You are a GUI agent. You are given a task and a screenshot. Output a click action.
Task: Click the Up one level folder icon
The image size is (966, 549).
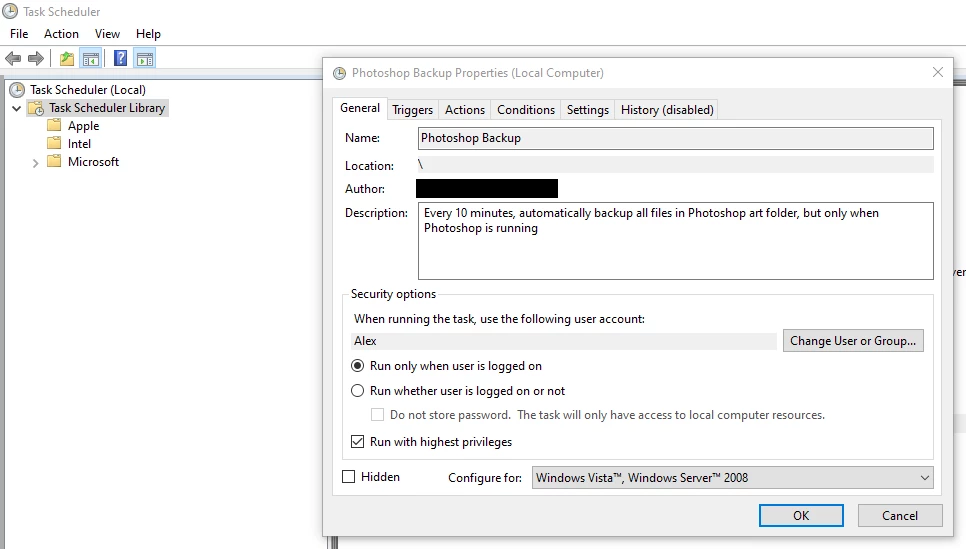[67, 59]
